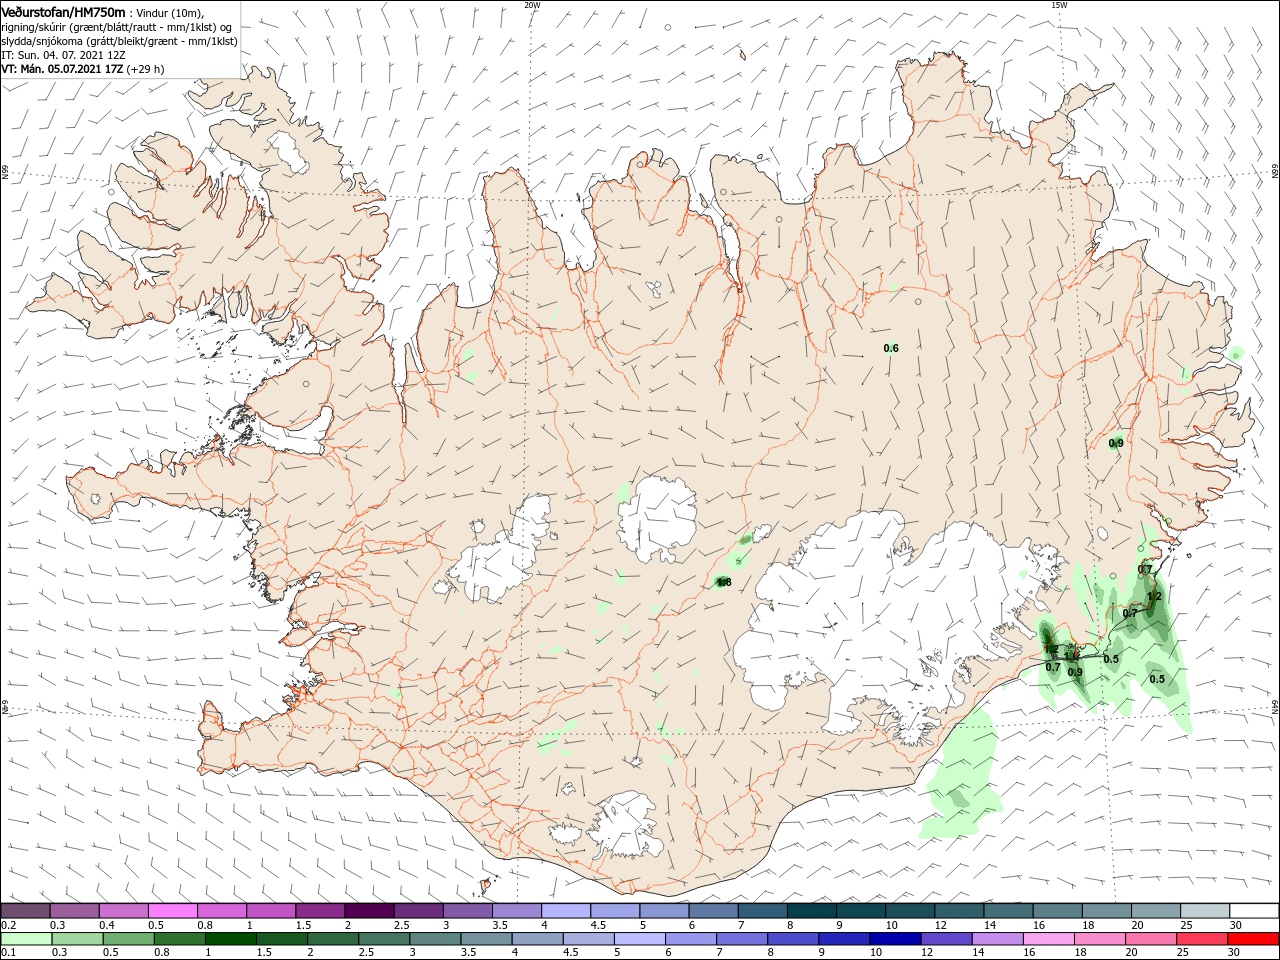Select the white swatch labeled 30

click(x=1254, y=911)
